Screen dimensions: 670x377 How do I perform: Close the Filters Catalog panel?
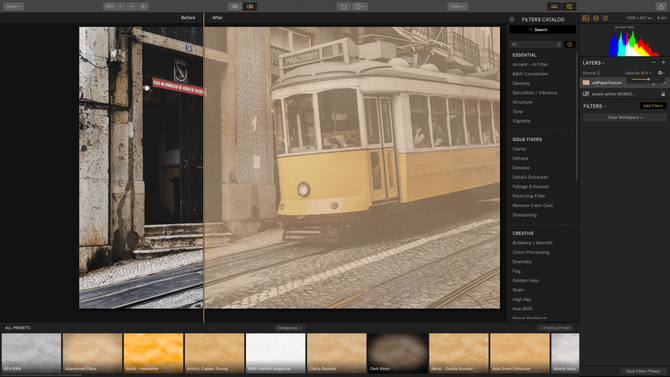[512, 19]
